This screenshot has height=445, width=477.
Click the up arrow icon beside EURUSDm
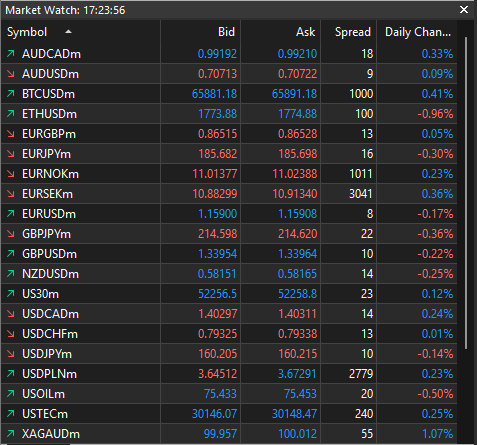[x=11, y=213]
